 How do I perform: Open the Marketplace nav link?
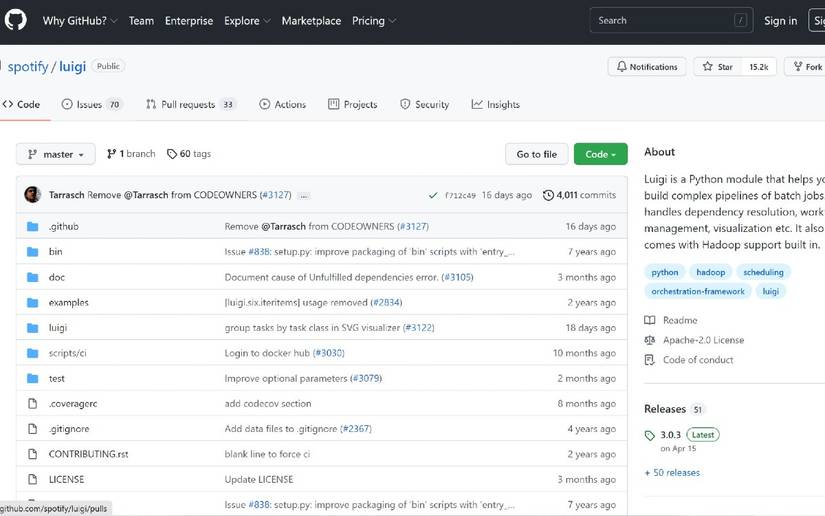tap(311, 21)
